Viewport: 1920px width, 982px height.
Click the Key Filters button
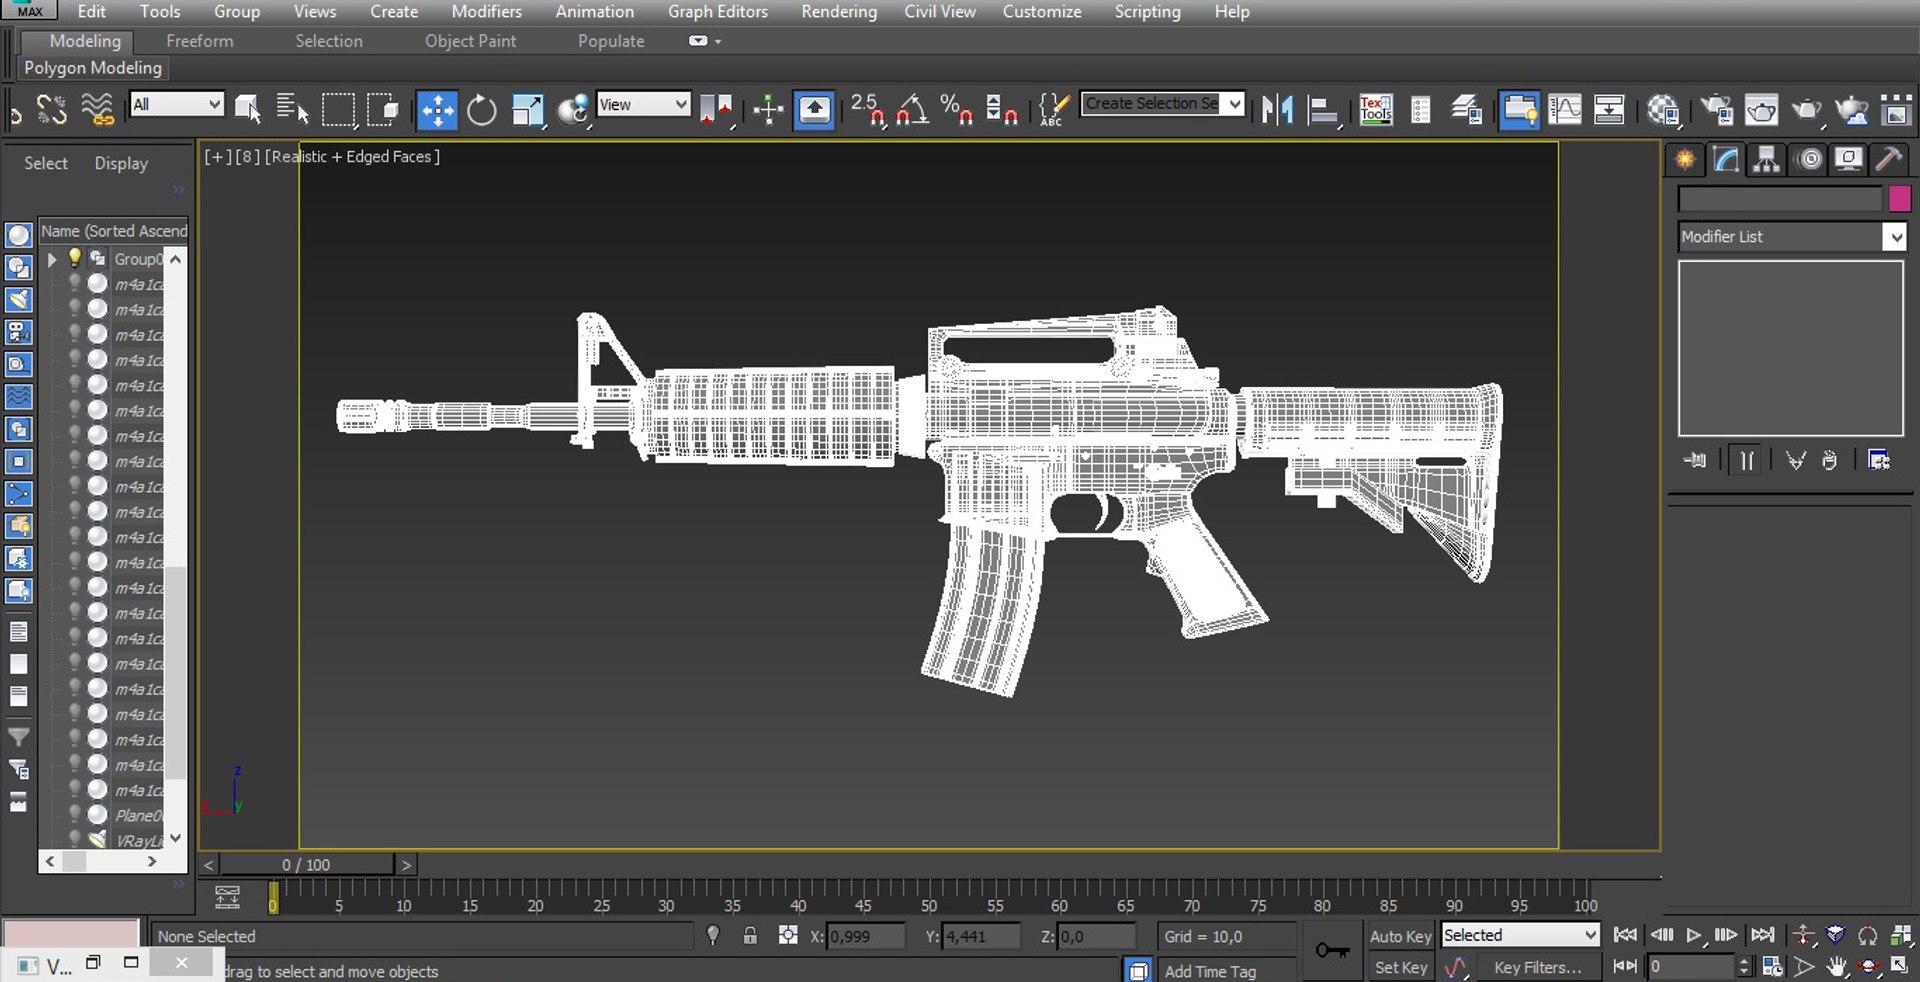(1538, 967)
